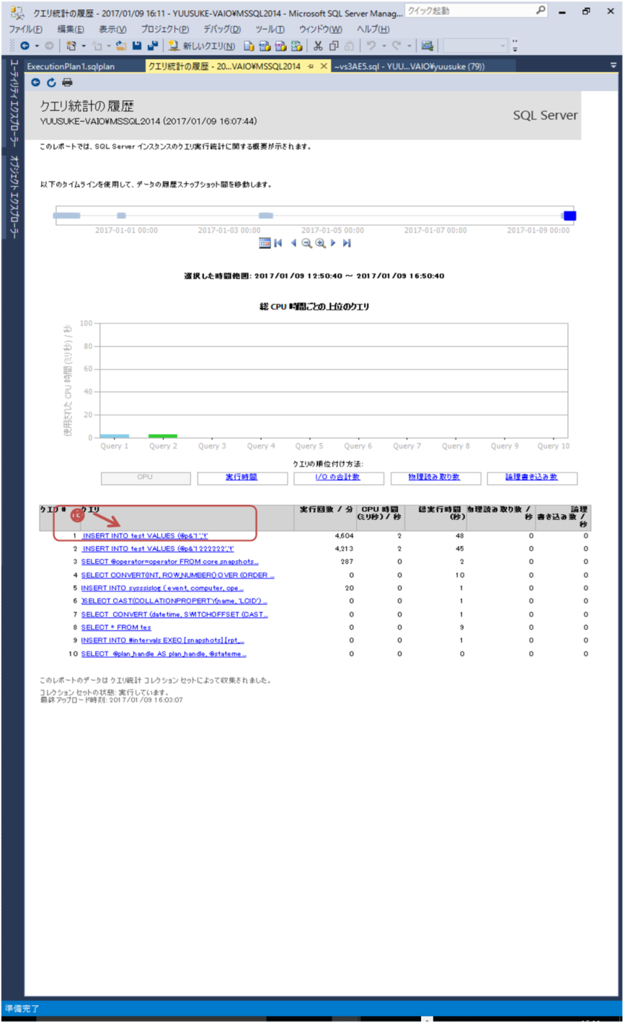This screenshot has height=1024, width=625.
Task: Open the new item dropdown icon
Action: click(x=71, y=46)
